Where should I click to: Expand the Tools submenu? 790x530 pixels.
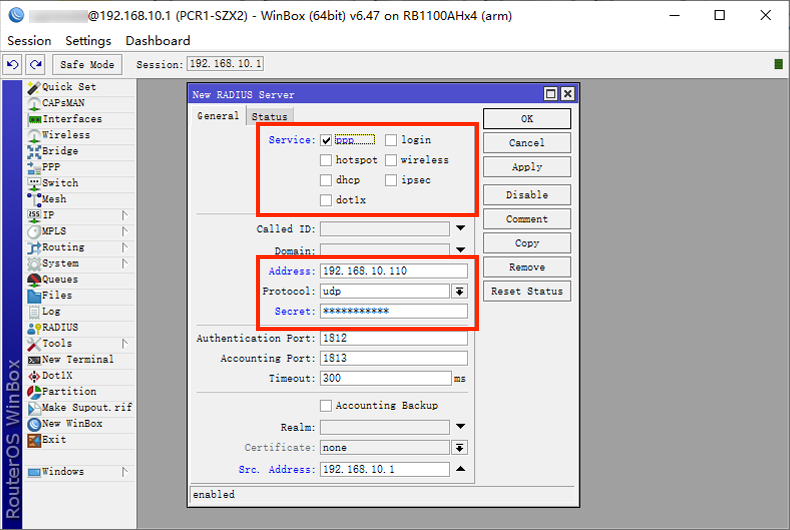(124, 344)
